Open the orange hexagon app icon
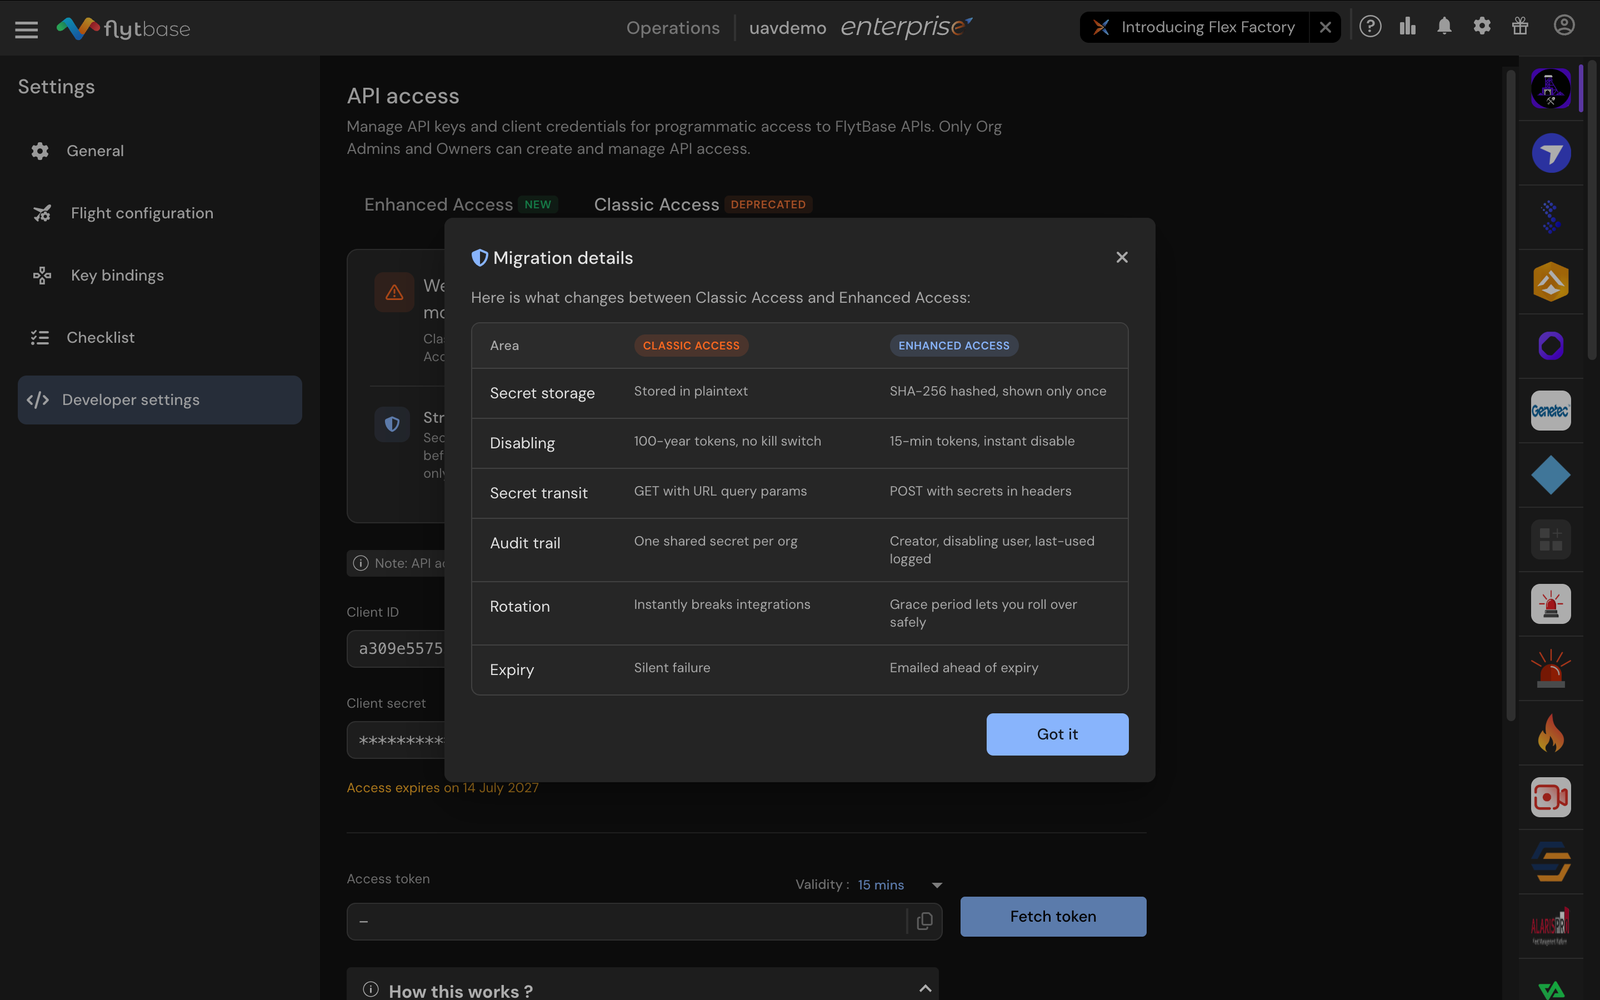Screen dimensions: 1600x1000 (x=1551, y=282)
